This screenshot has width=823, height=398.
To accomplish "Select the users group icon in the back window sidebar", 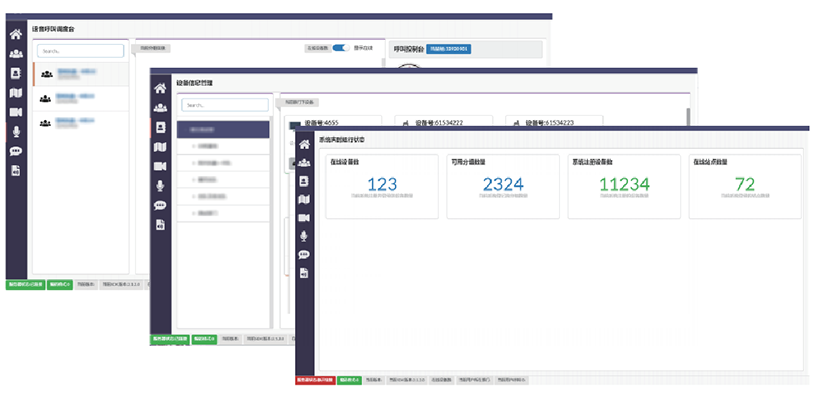I will 16,54.
